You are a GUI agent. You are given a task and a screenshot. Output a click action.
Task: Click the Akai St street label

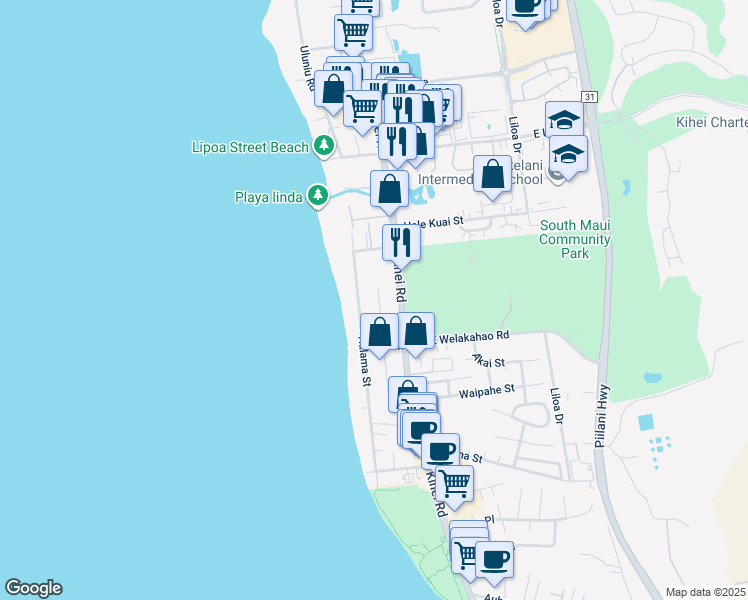coord(488,361)
